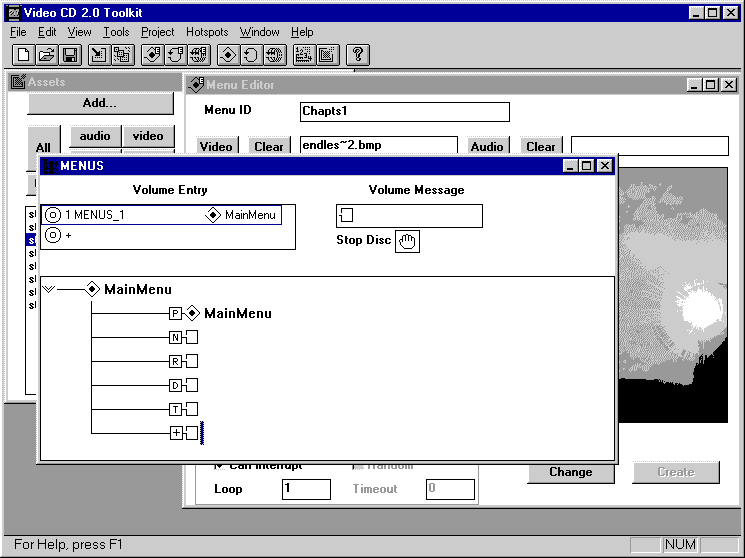745x558 pixels.
Task: Click the import-arrow toolbar icon
Action: [99, 55]
